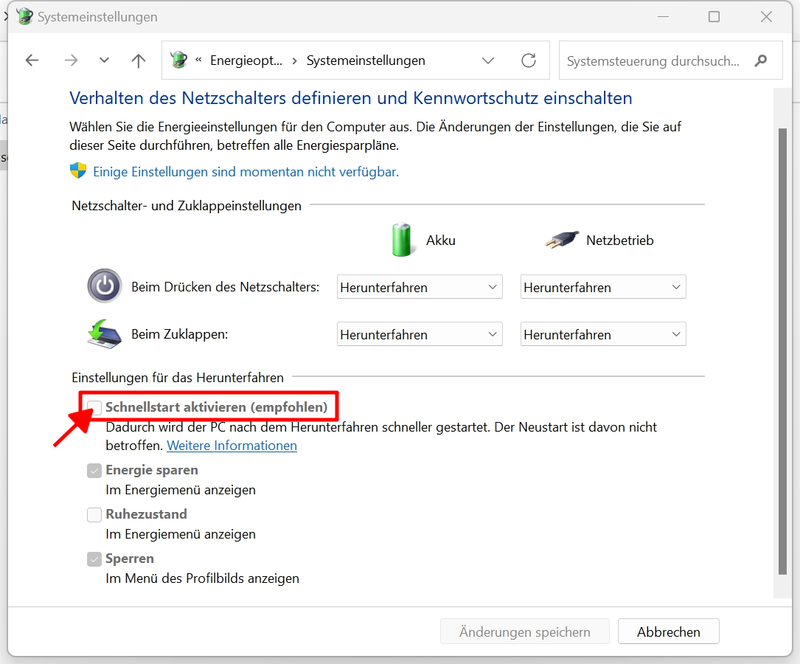This screenshot has width=800, height=664.
Task: Open the recent locations chevron
Action: [104, 61]
